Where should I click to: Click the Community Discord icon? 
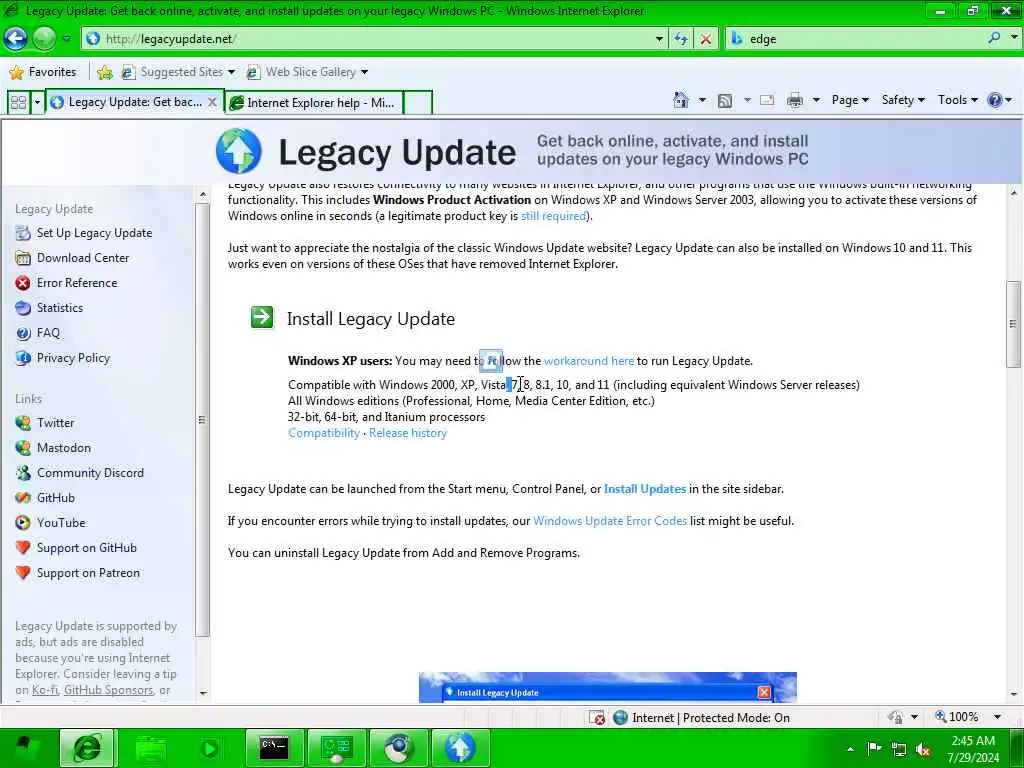(x=23, y=472)
